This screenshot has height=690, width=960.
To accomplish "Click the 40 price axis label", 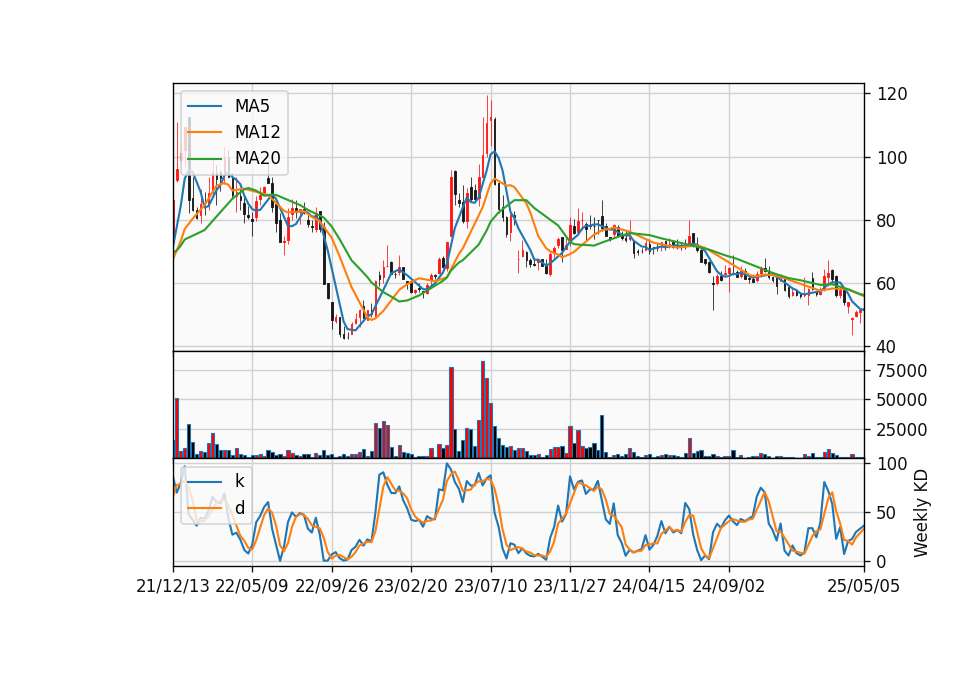I will (x=887, y=347).
